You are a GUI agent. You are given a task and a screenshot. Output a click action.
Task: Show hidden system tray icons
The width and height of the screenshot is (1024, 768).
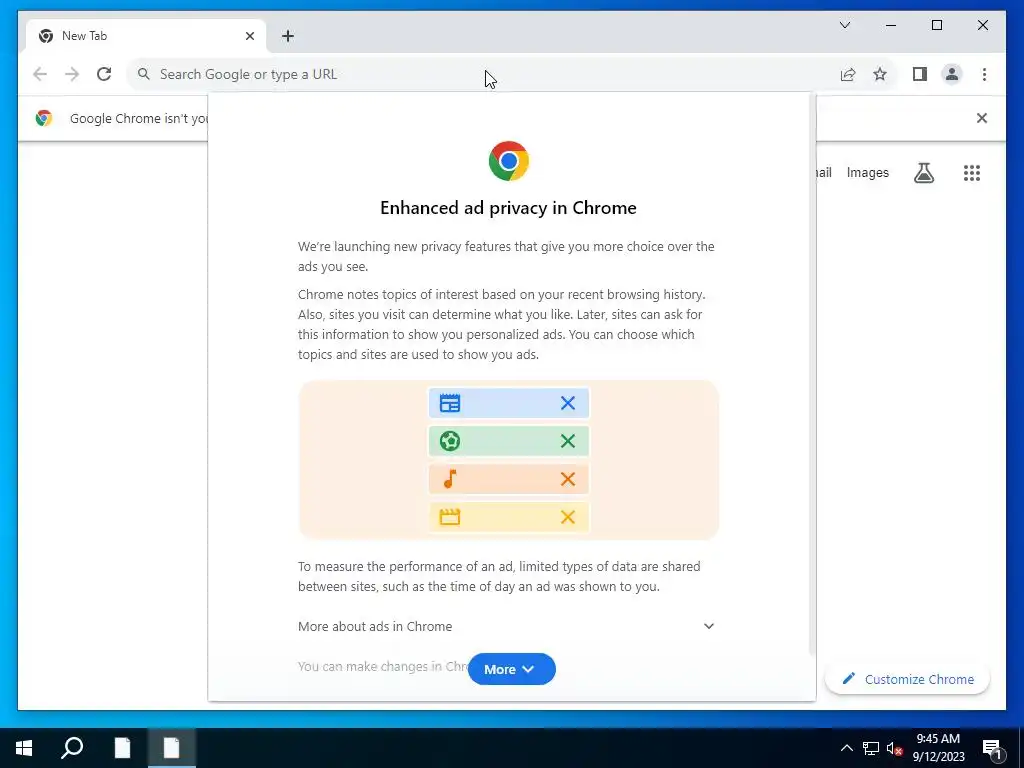click(846, 748)
